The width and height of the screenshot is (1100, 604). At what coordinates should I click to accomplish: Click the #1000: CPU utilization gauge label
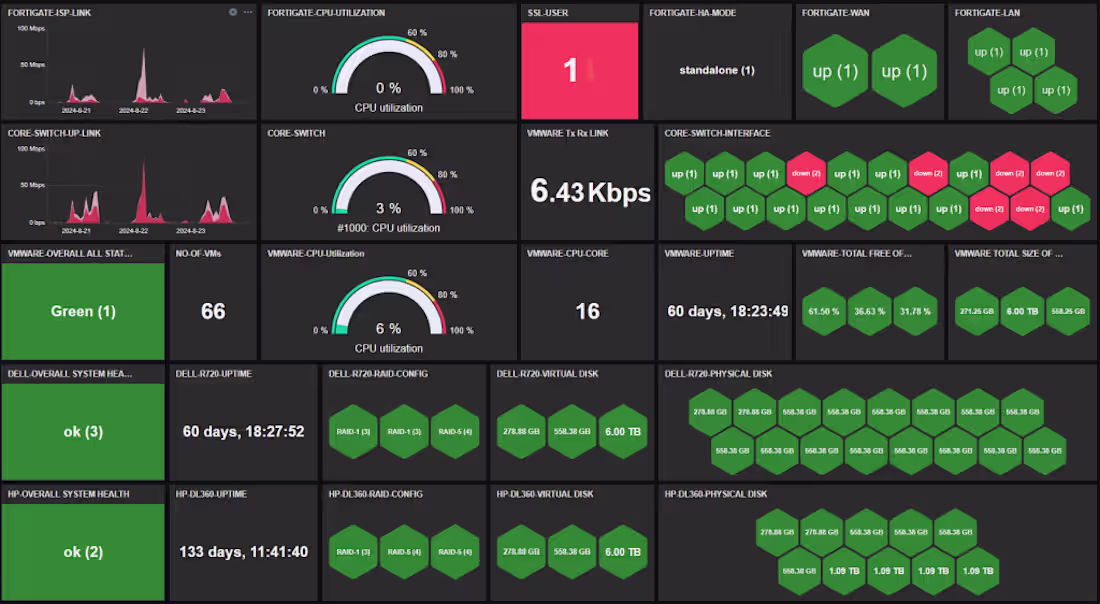(x=389, y=228)
